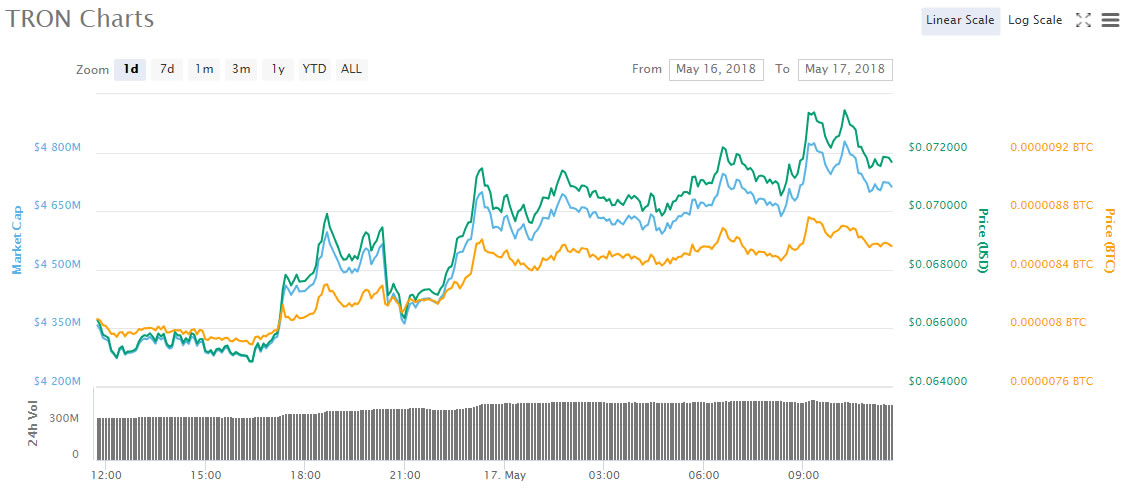
Task: Click the 17. May timeline marker
Action: pos(501,475)
